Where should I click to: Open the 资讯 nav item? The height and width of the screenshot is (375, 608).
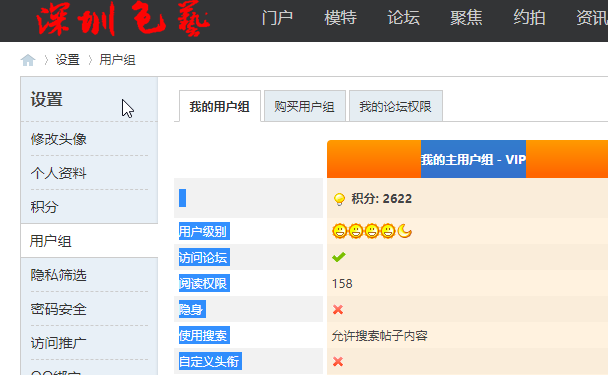(x=592, y=18)
